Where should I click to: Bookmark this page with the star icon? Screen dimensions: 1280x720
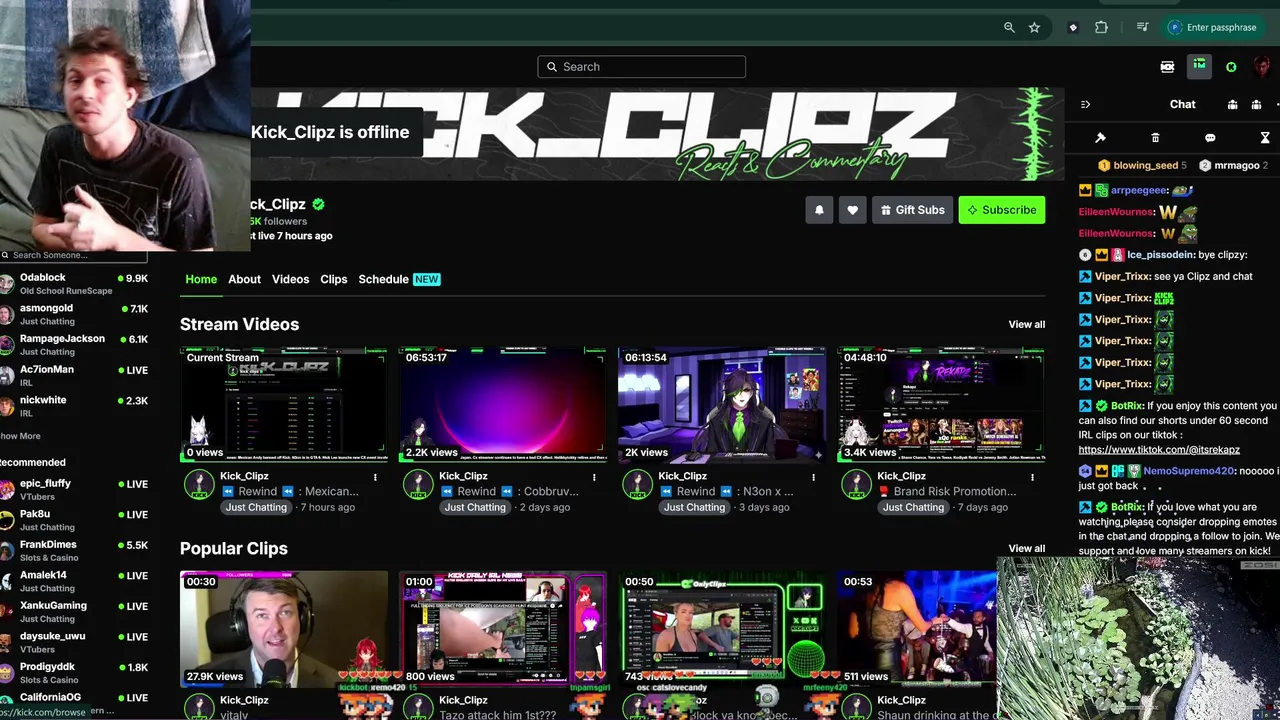pos(1034,28)
